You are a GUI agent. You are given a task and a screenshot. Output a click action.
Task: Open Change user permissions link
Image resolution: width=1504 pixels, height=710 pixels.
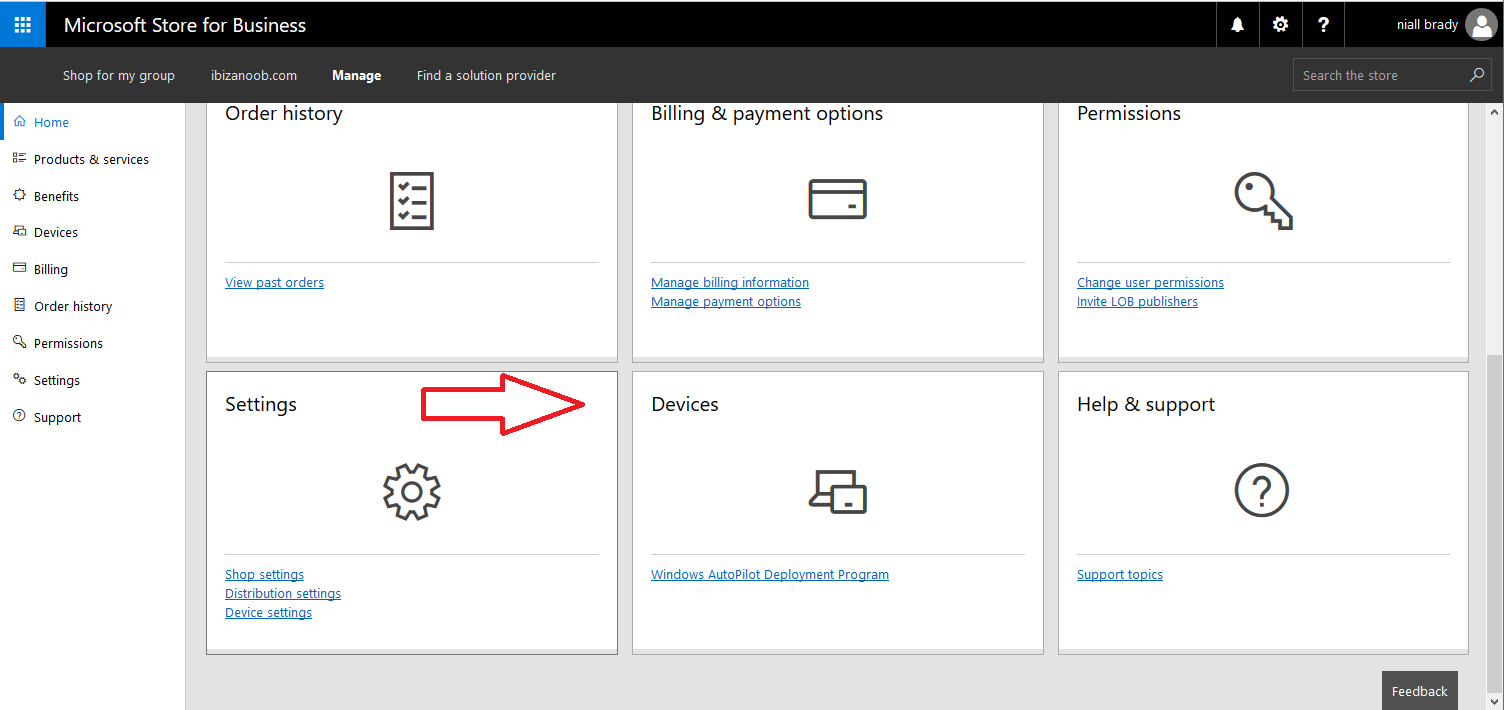point(1150,282)
